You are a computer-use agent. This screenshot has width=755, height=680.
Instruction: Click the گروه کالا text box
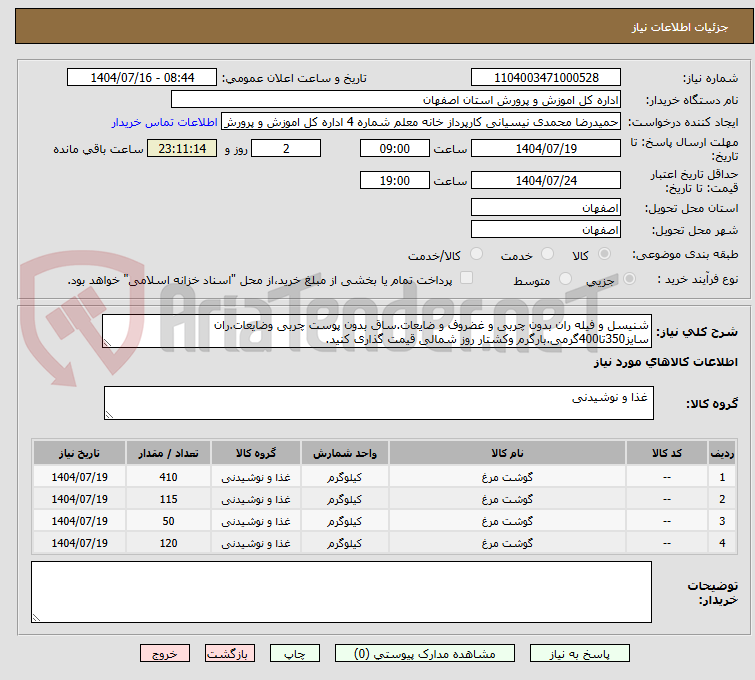point(378,403)
